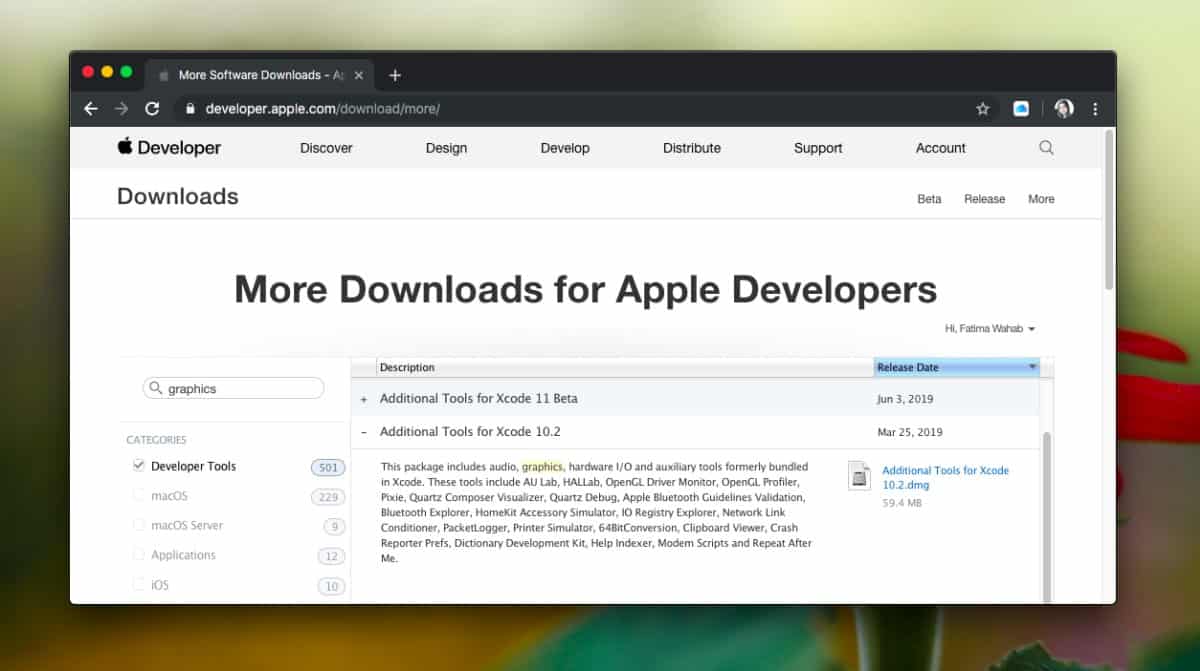Close the More Software Downloads tab
This screenshot has width=1200, height=671.
[x=359, y=75]
